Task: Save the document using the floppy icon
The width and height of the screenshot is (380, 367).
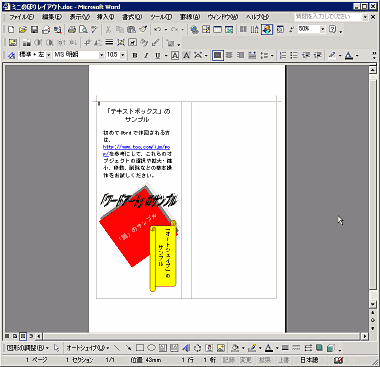Action: (34, 30)
